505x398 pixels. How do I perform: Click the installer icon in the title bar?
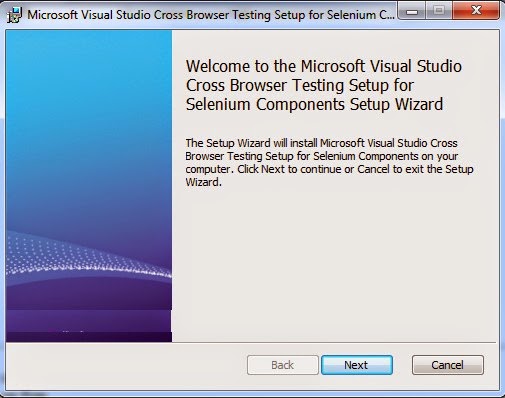click(14, 15)
